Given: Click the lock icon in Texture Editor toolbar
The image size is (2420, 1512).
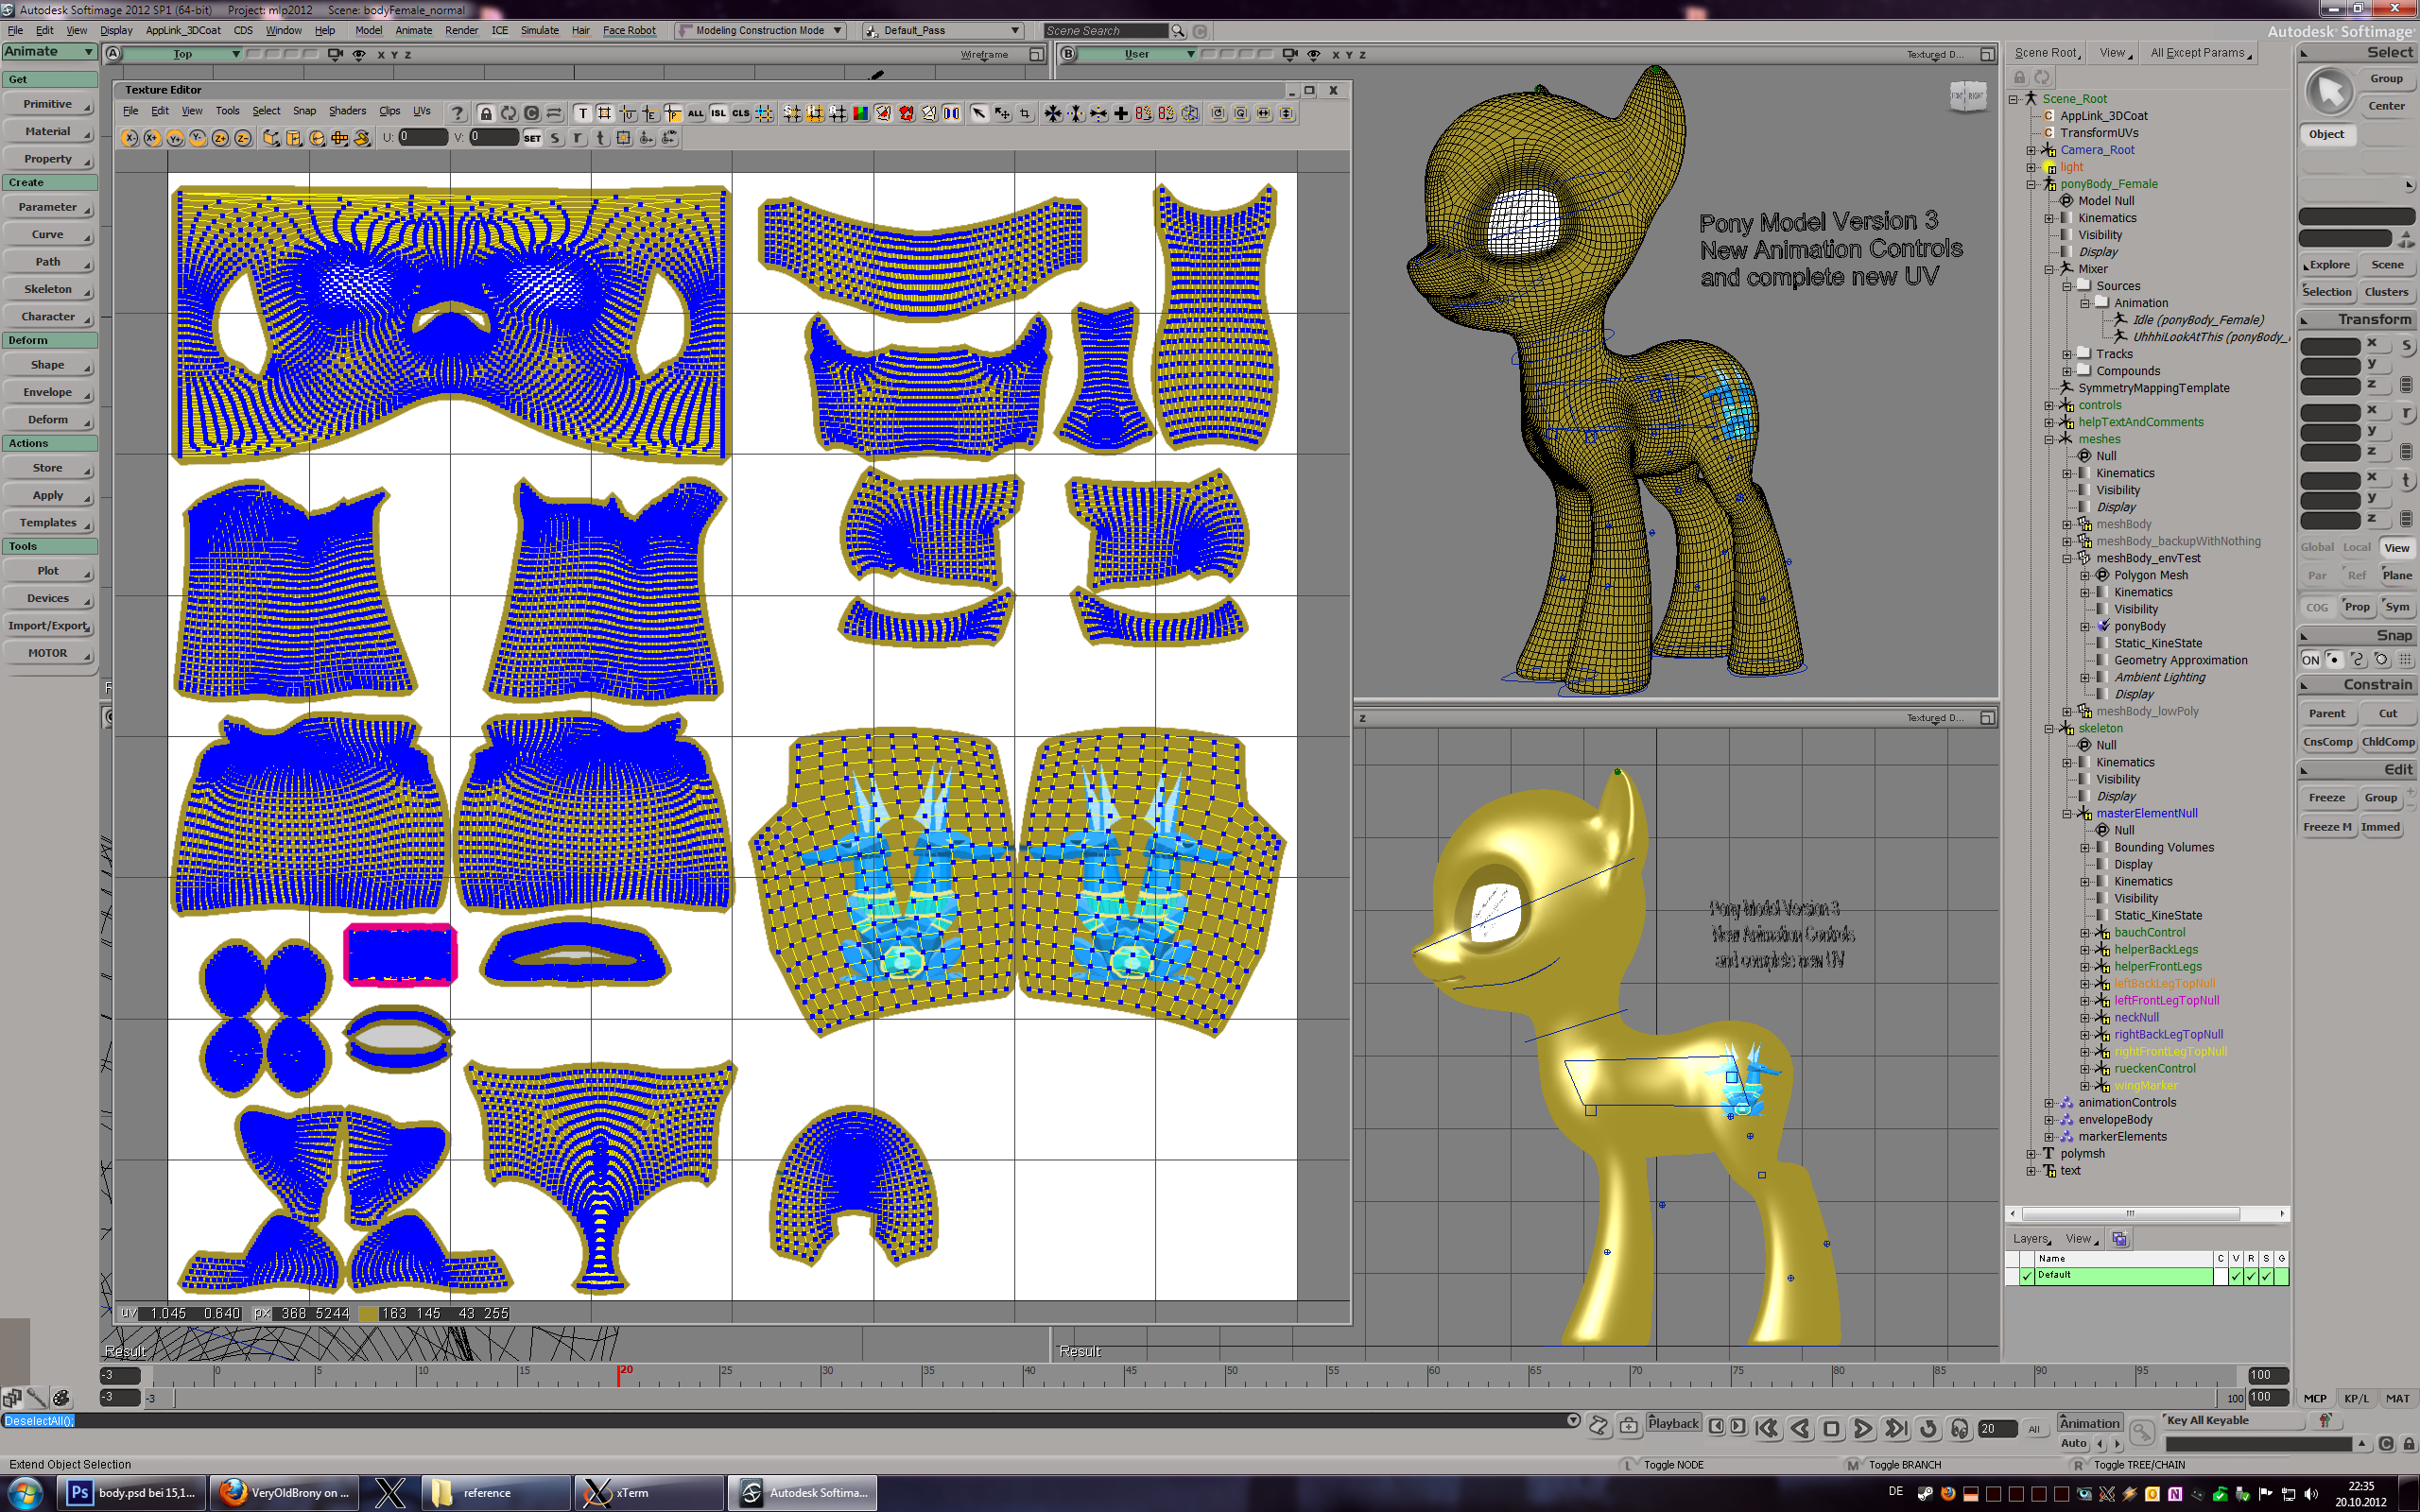Looking at the screenshot, I should 485,114.
